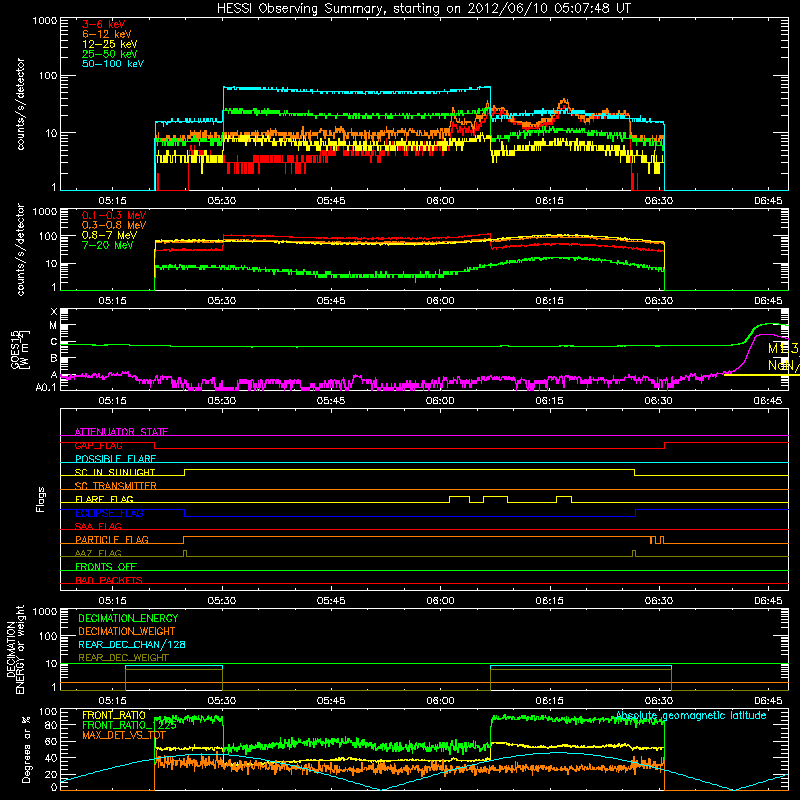Select the BAD_PACKETS flag label
The image size is (800, 800).
(x=109, y=580)
